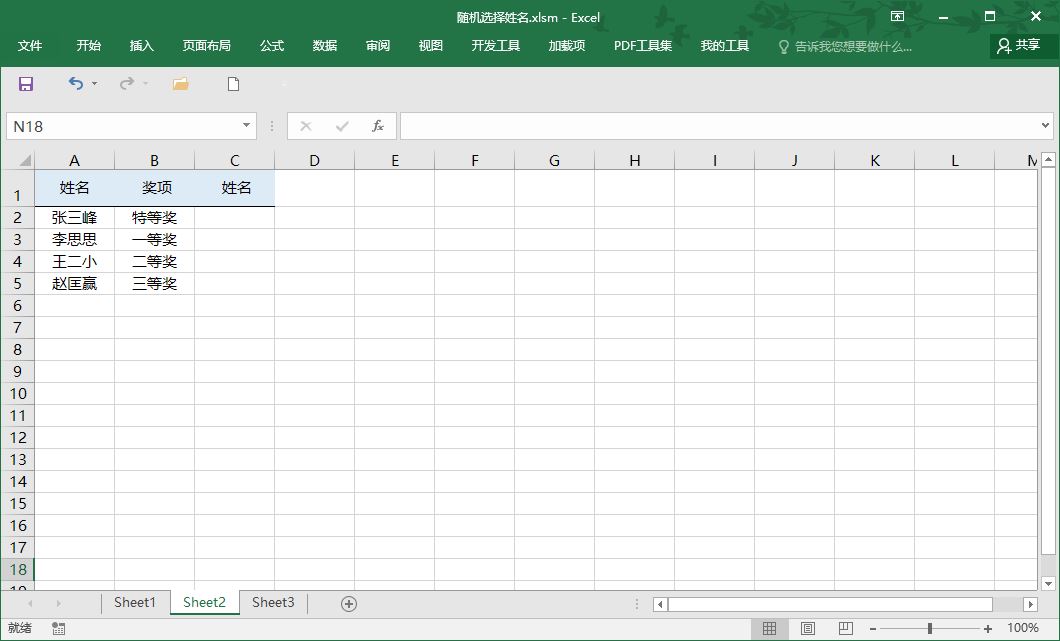This screenshot has width=1060, height=641.
Task: Open the Insert Function fx dialog
Action: click(378, 126)
